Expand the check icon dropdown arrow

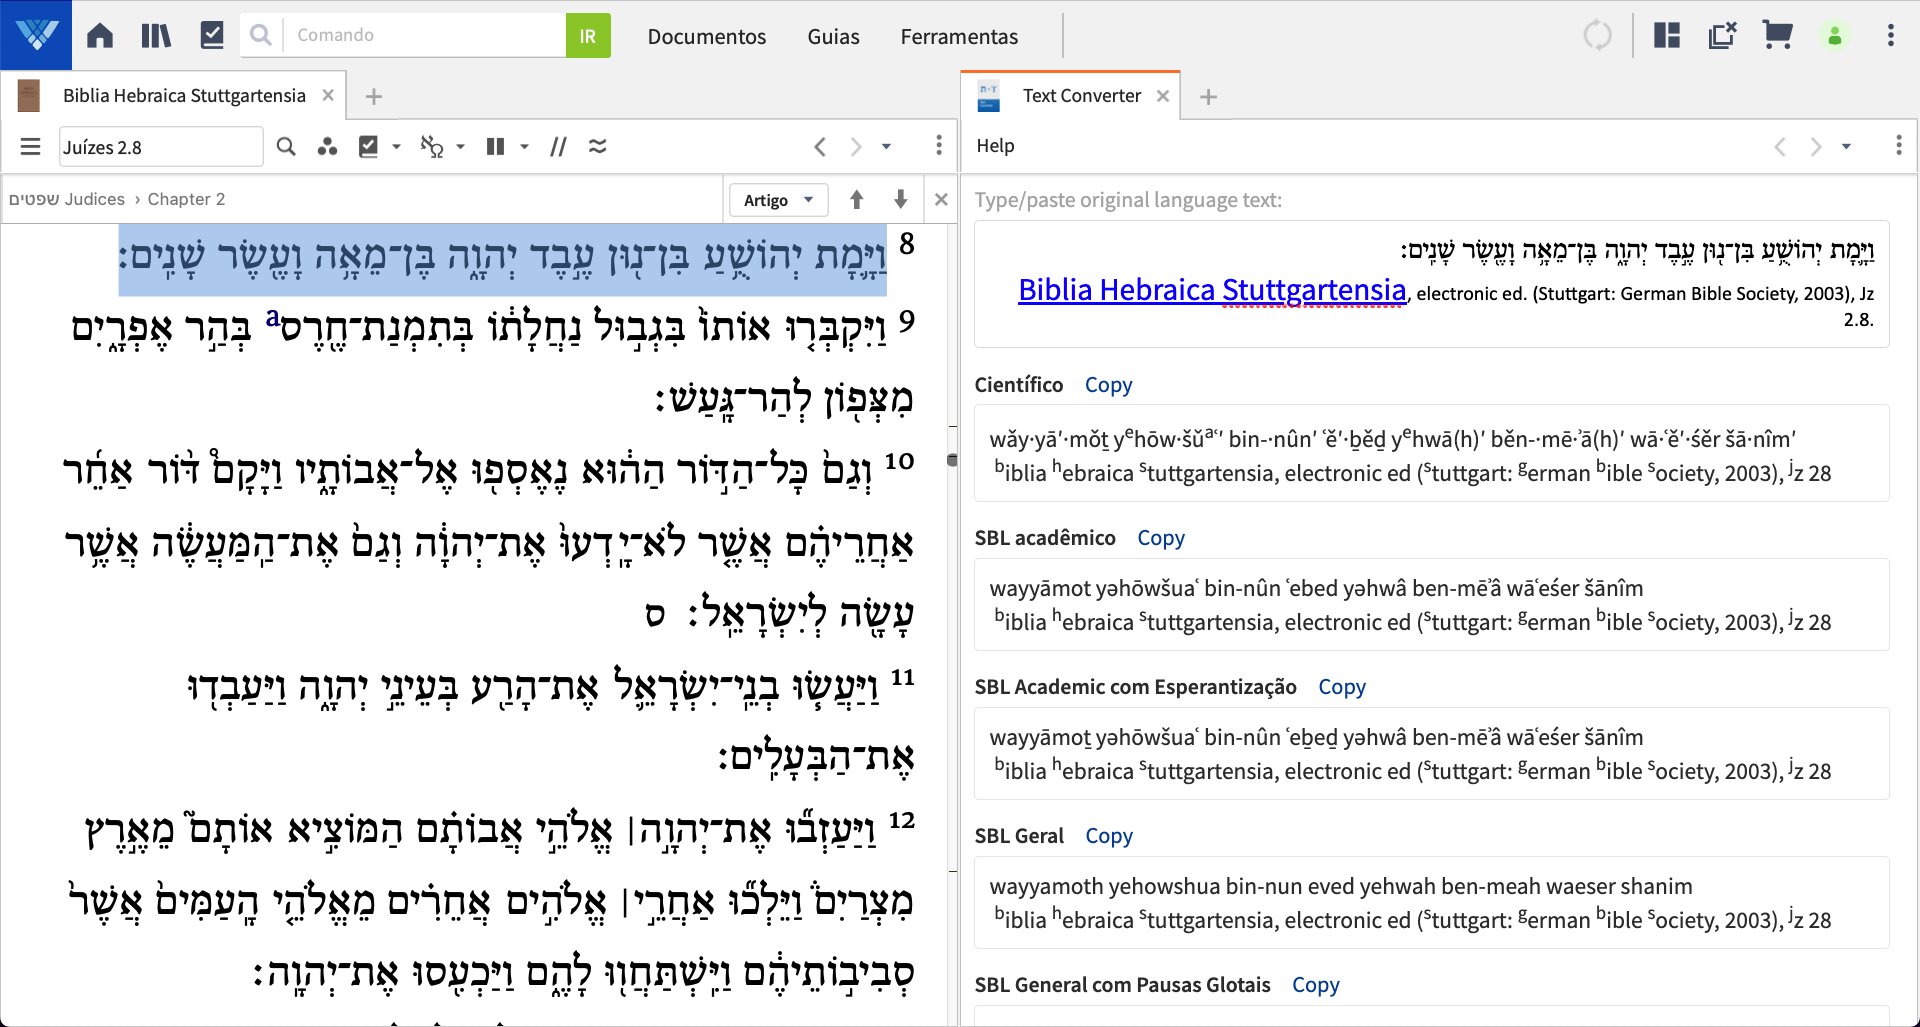(396, 147)
